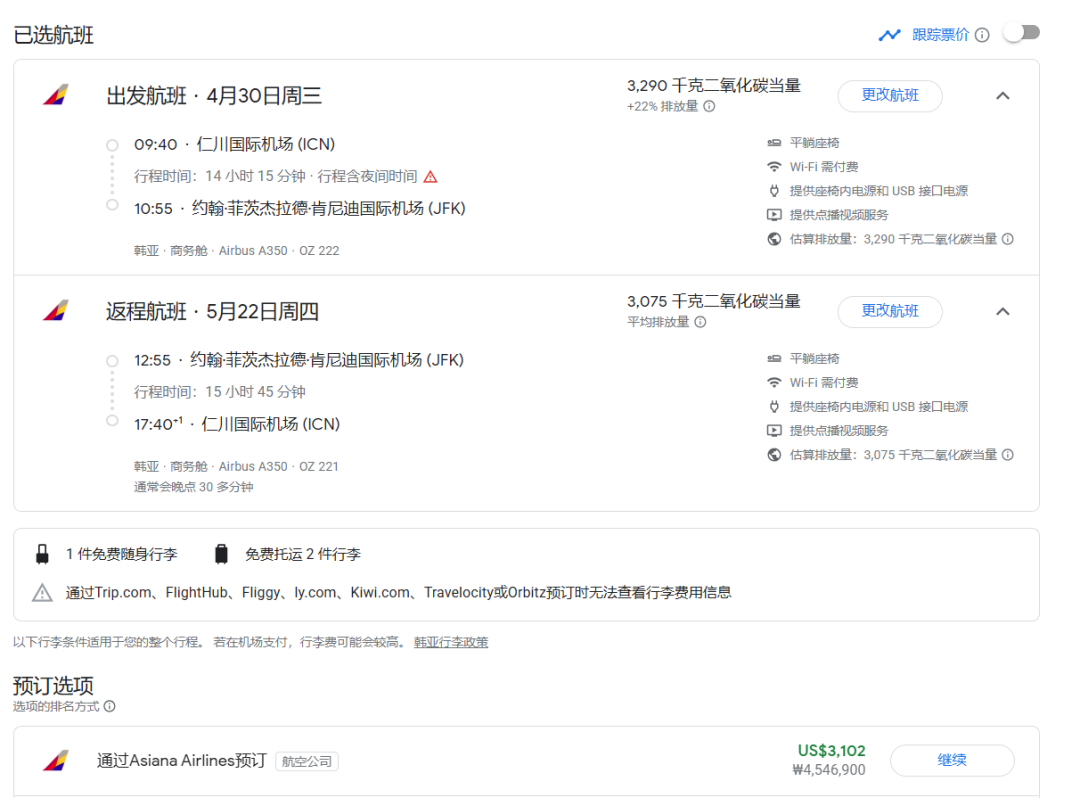Click the ₩4,546,900 price
Viewport: 1080px width, 798px height.
coord(829,770)
